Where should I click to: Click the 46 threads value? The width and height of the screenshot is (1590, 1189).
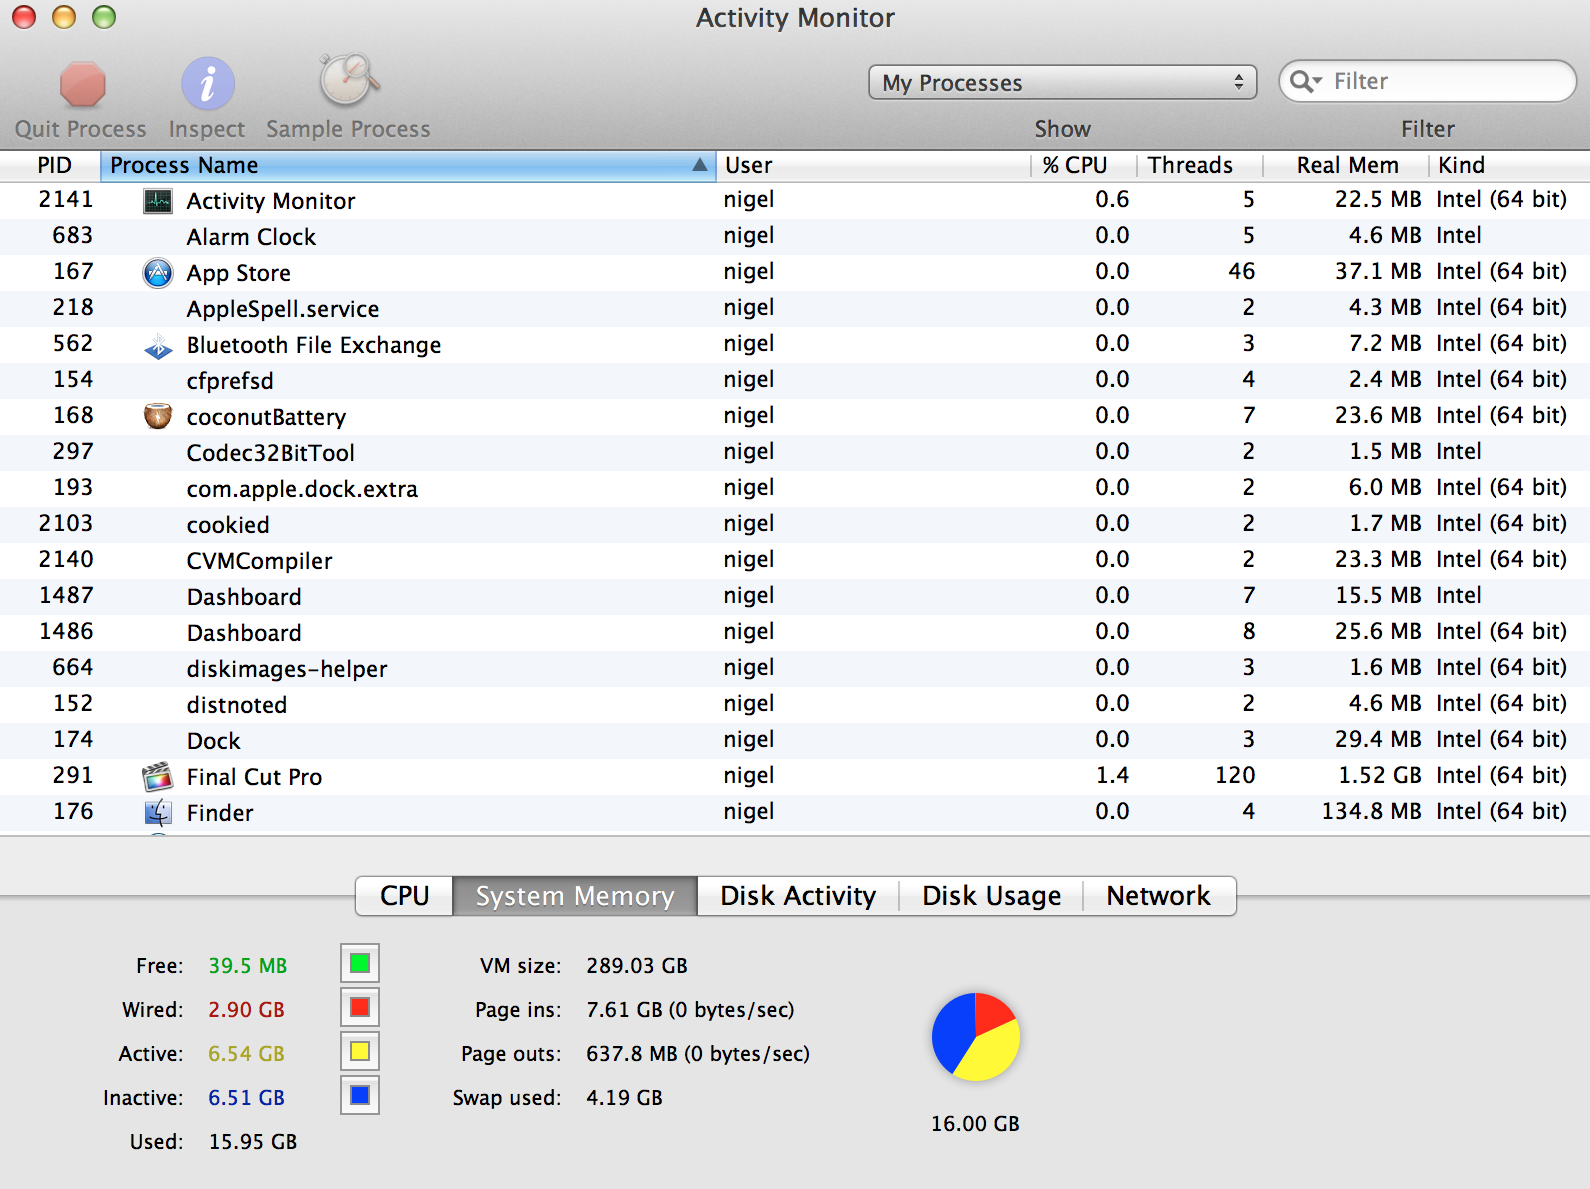(1242, 272)
